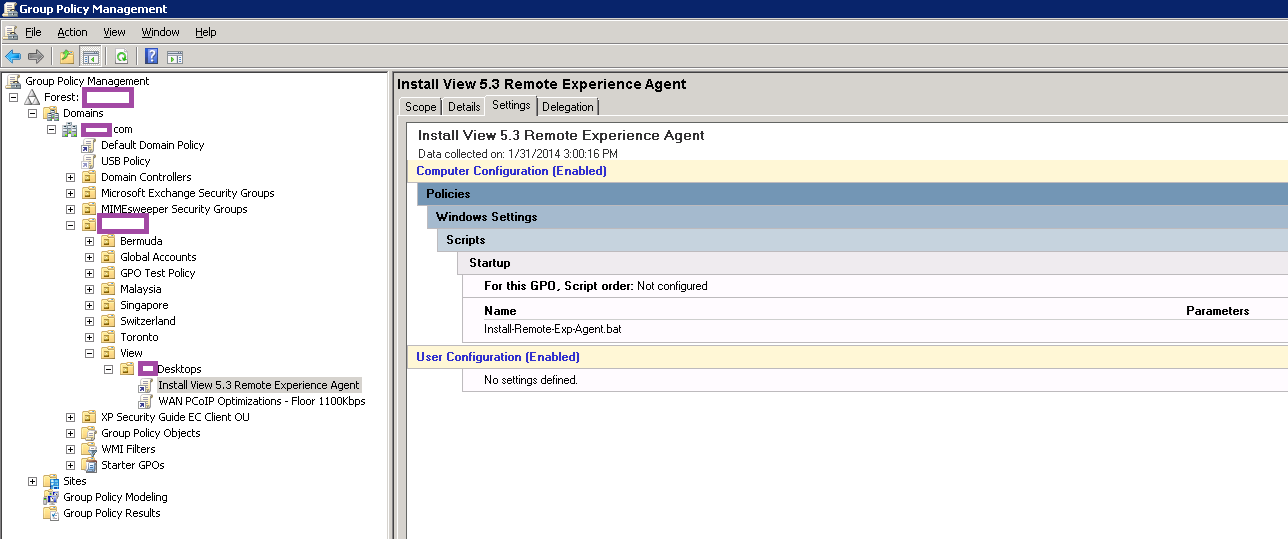Expand the Starter GPOs node
The image size is (1288, 539).
70,465
